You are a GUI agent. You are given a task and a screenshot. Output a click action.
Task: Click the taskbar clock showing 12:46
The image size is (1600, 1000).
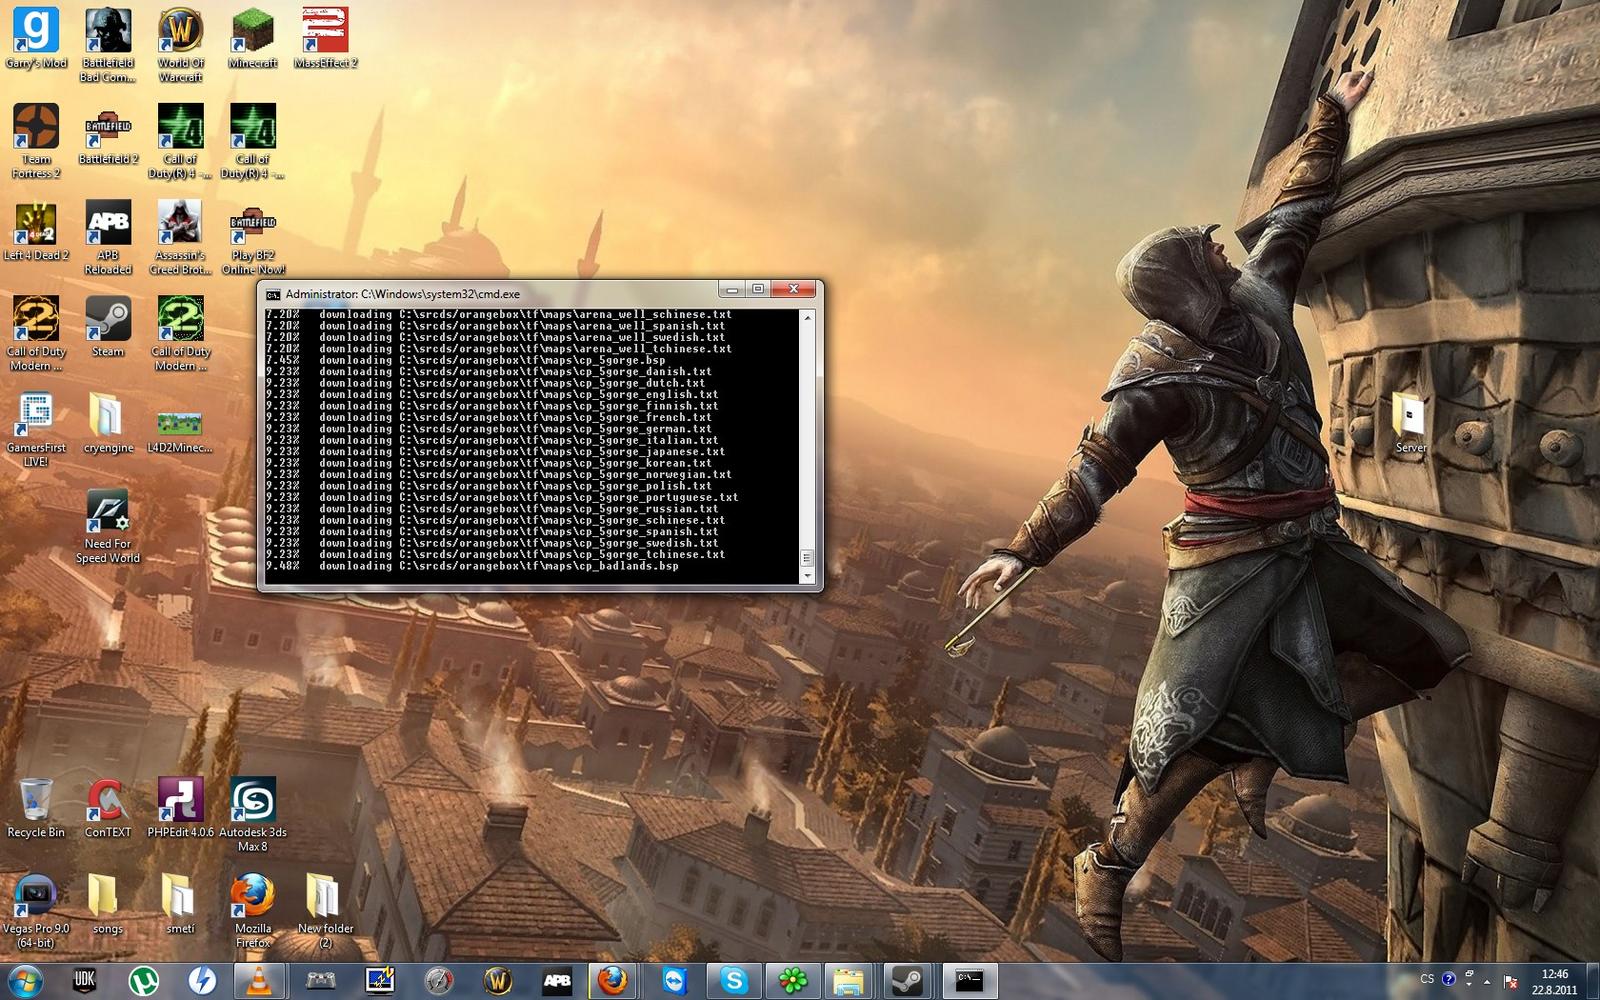coord(1554,981)
